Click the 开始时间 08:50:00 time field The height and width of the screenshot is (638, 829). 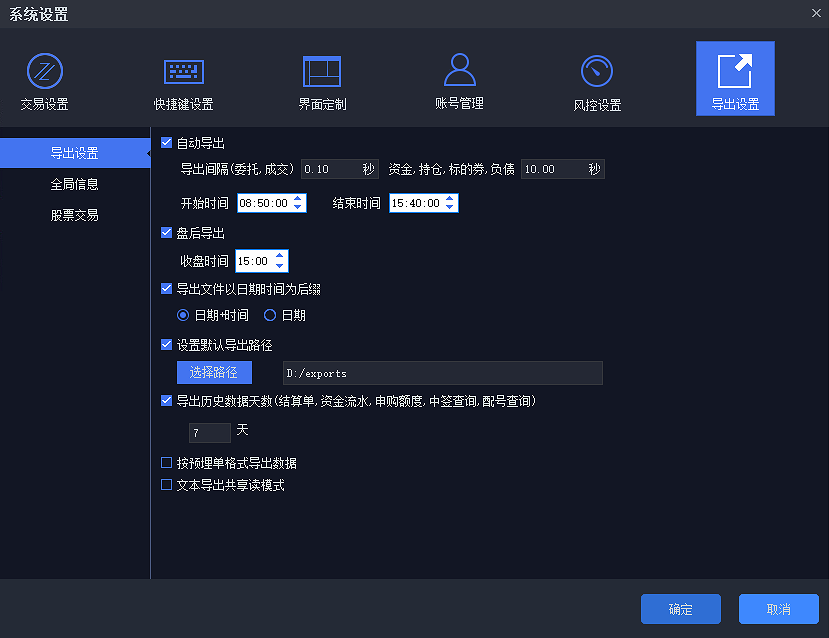271,203
